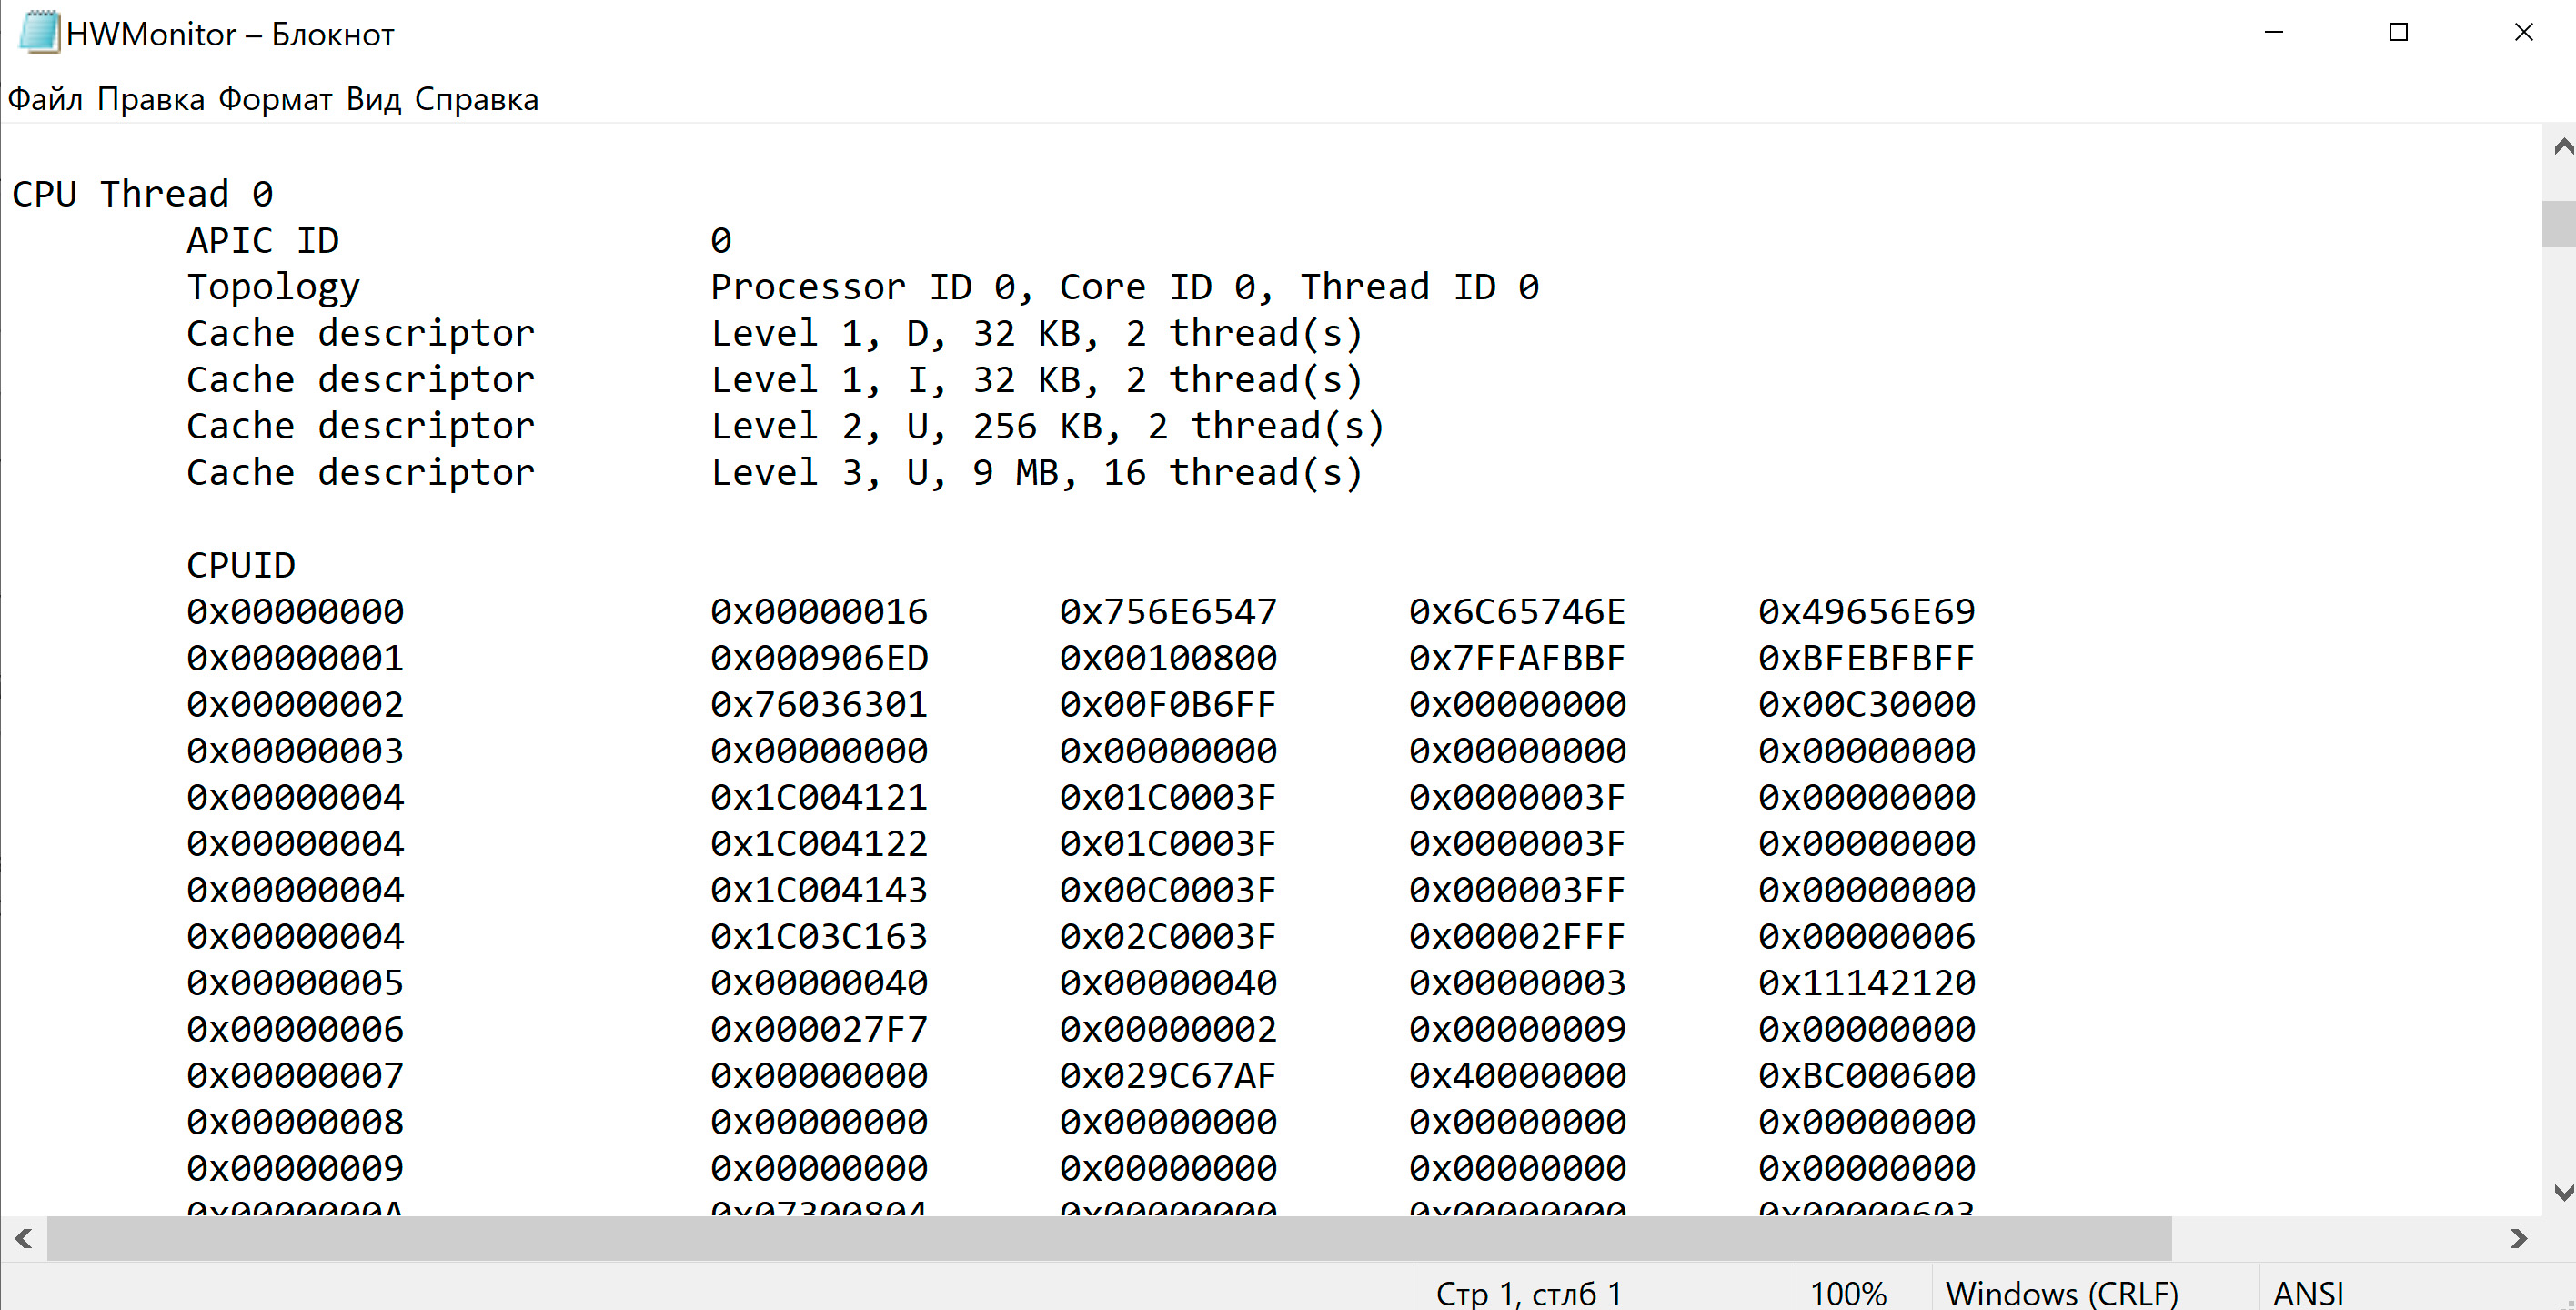This screenshot has height=1310, width=2576.
Task: Click value 0x1C004121
Action: coord(819,797)
